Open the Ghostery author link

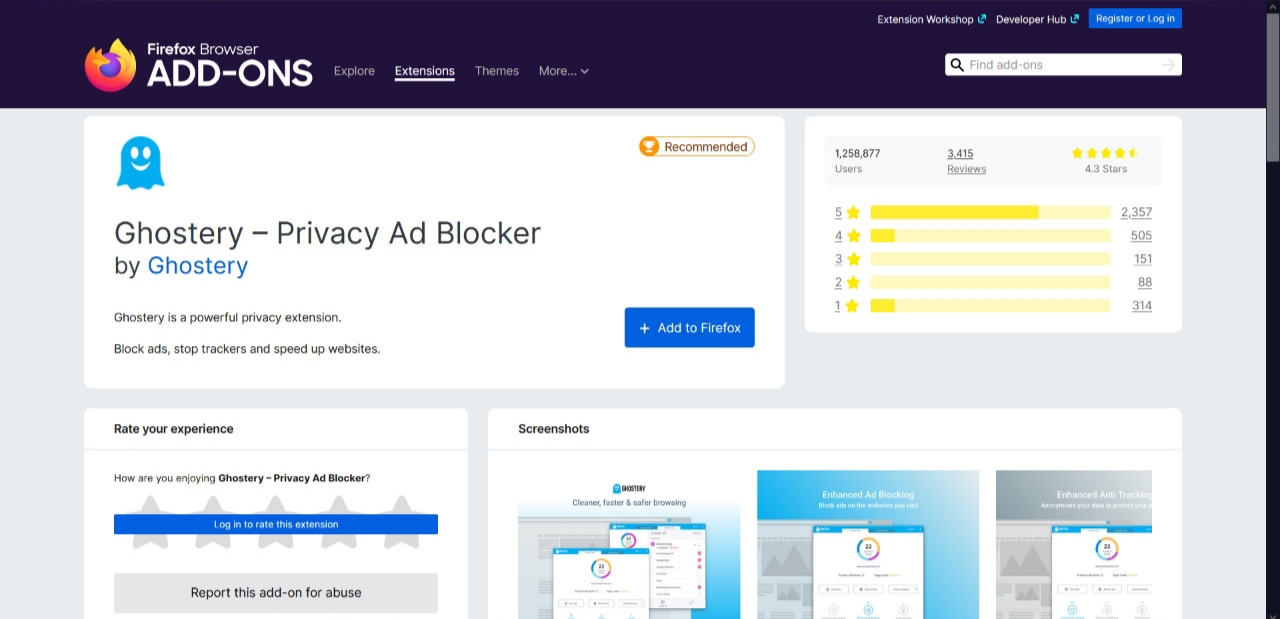point(198,266)
